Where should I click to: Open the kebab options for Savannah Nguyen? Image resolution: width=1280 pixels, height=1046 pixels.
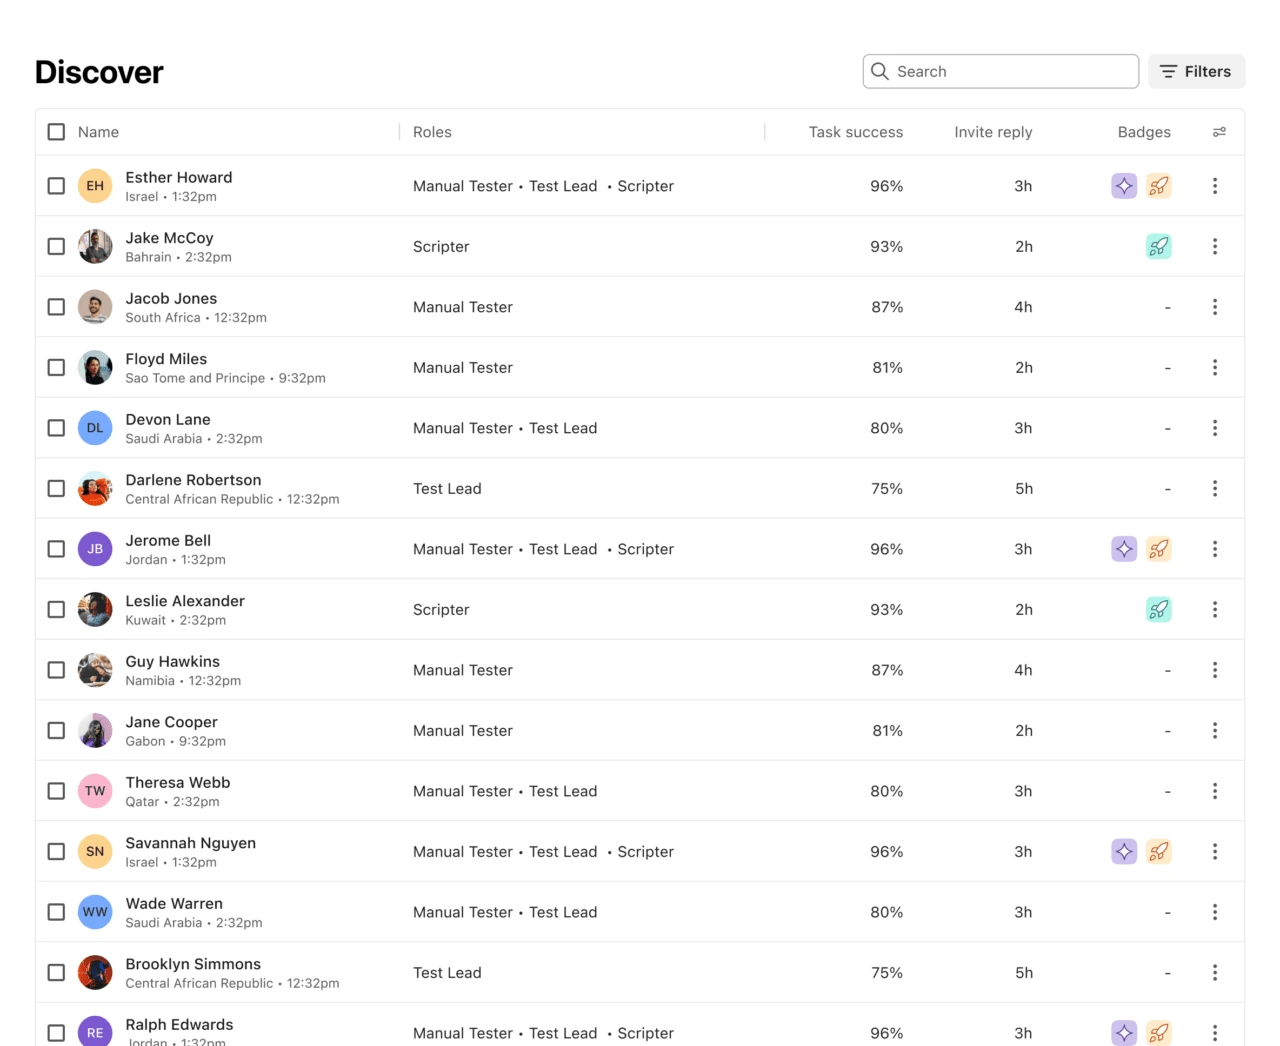pos(1215,851)
